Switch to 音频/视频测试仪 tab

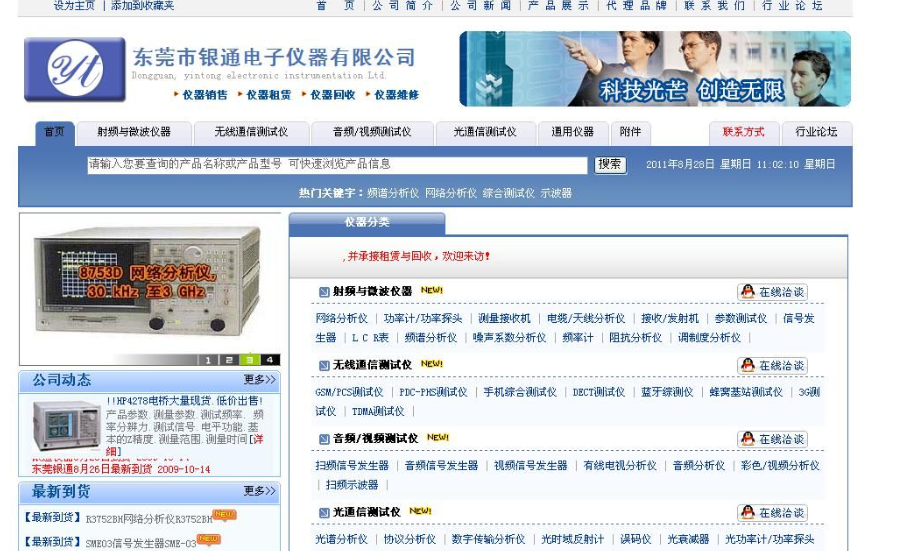372,133
